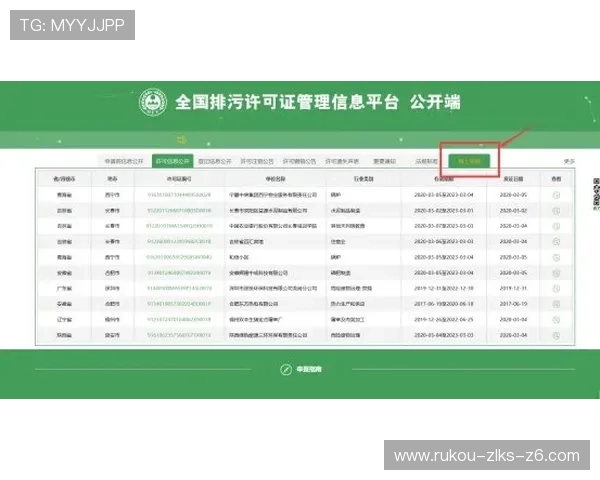Open permit number link in 辽宁省 row
The image size is (600, 480).
click(x=179, y=320)
